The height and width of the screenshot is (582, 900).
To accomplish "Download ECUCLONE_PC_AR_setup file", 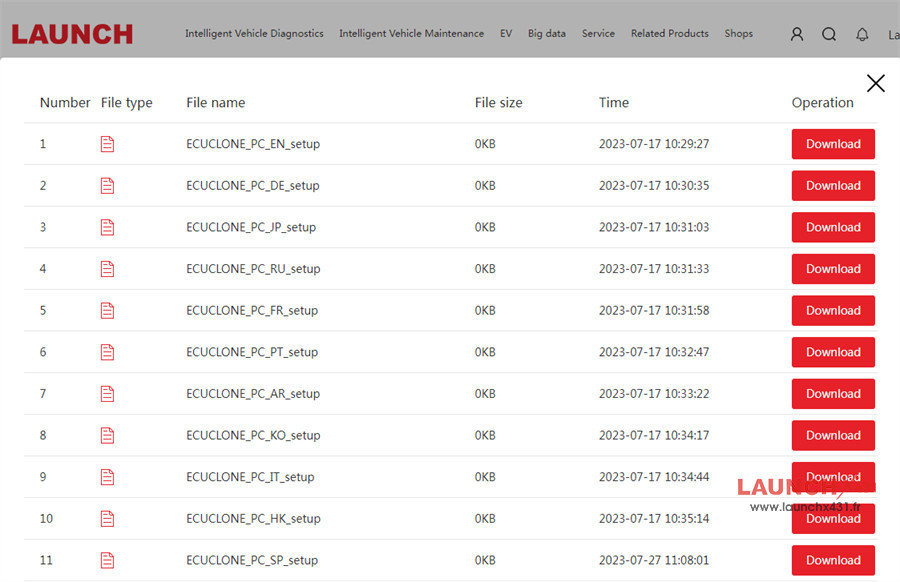I will click(833, 394).
